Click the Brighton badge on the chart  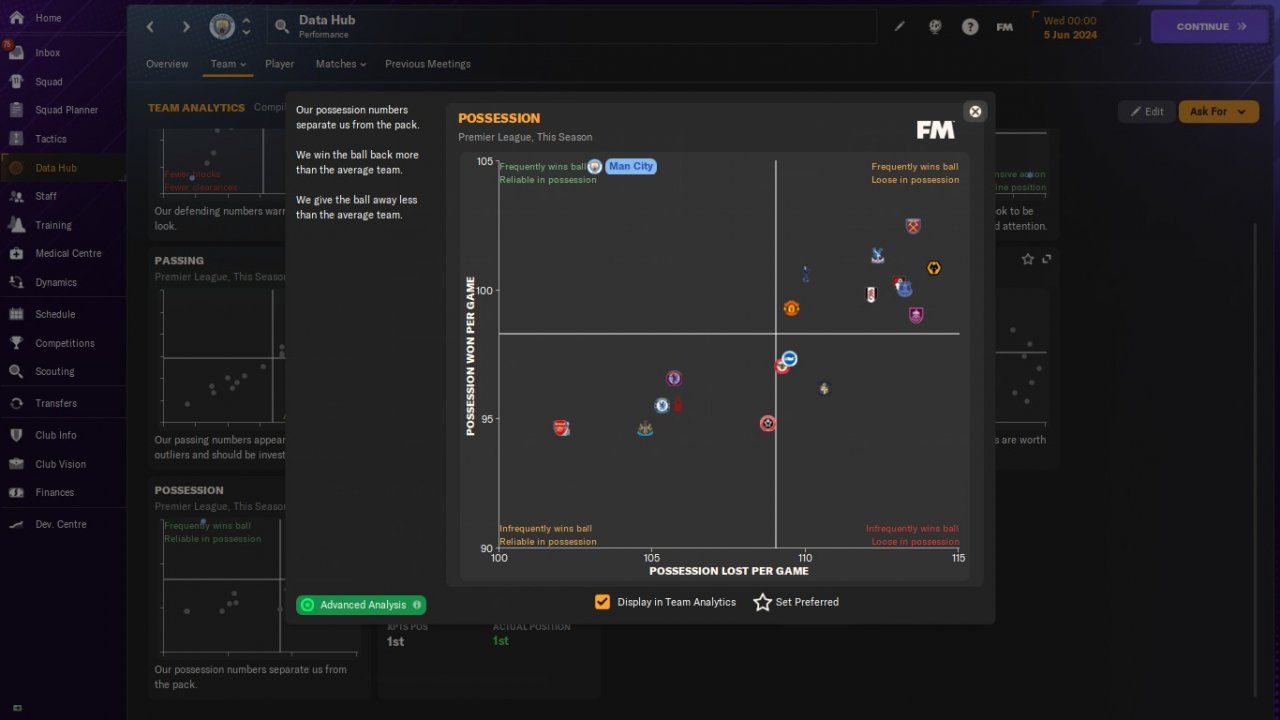(789, 358)
